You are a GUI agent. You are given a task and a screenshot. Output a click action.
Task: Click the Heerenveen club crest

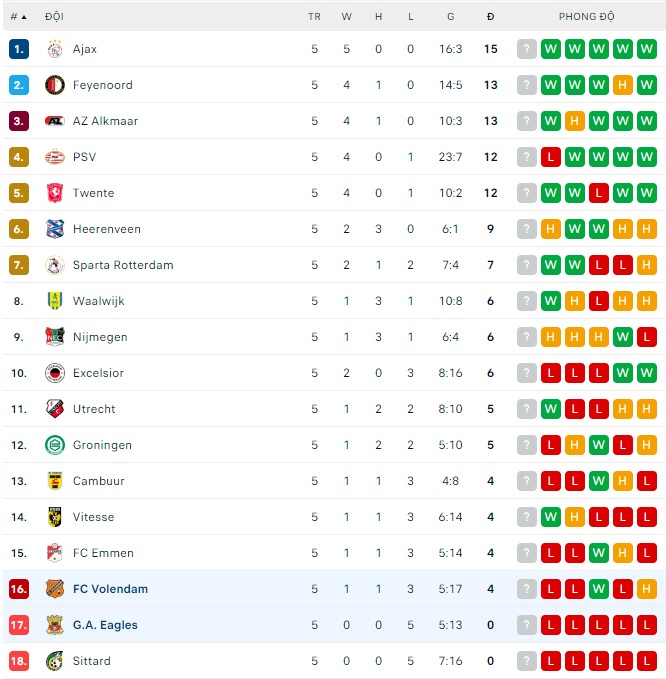[54, 229]
